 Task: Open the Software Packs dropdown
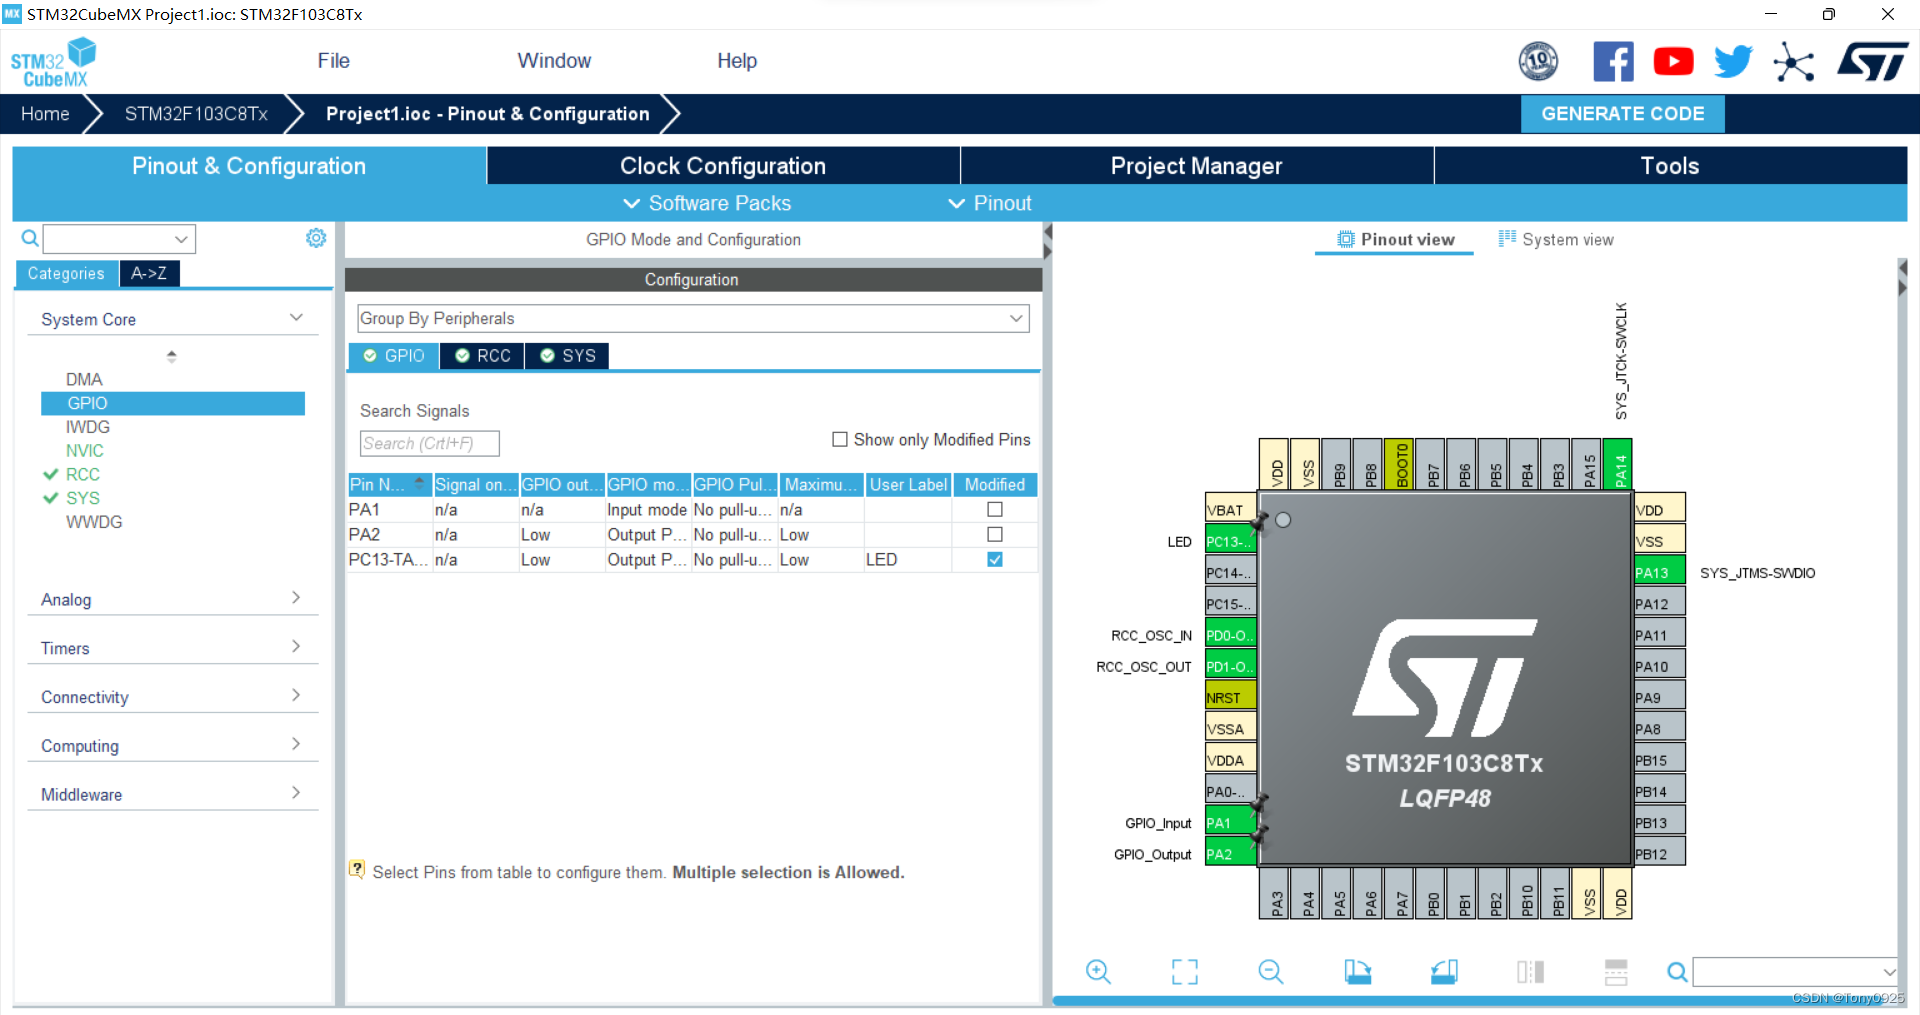(707, 203)
